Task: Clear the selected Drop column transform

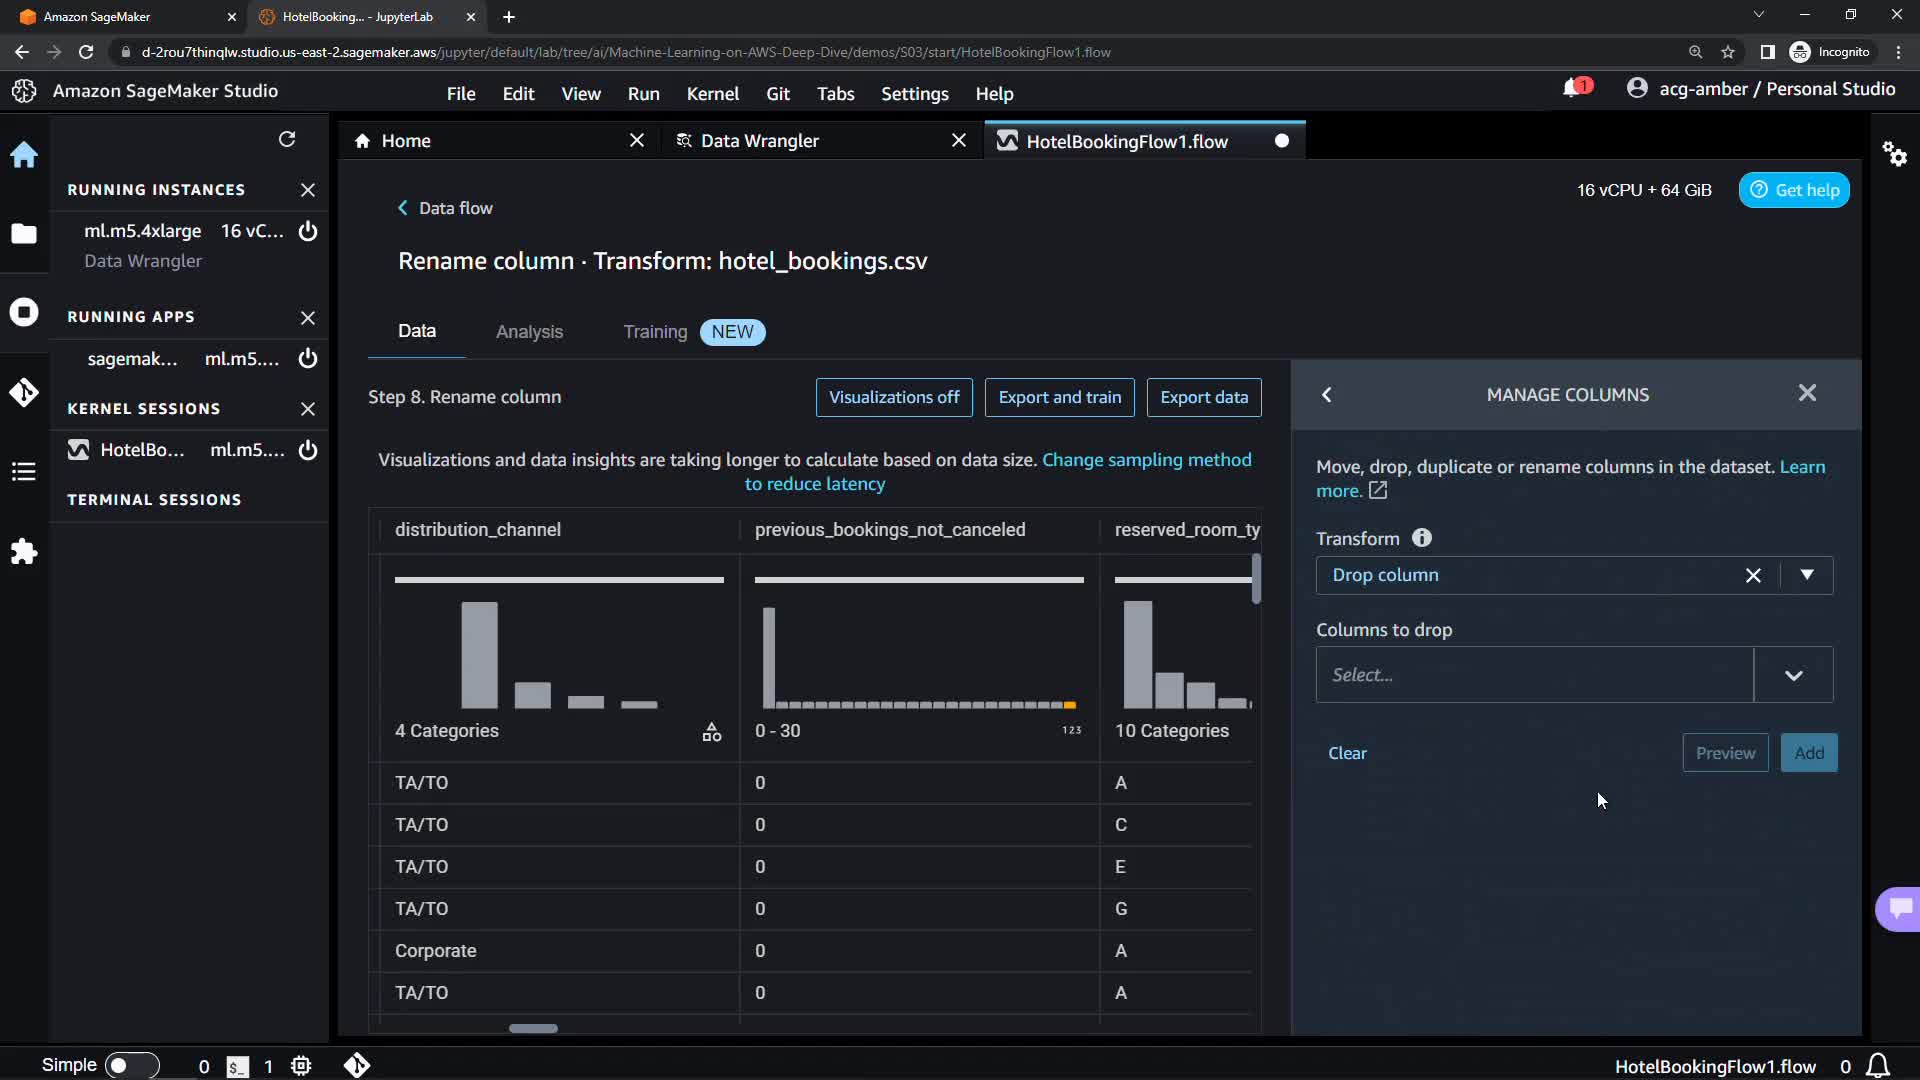Action: pos(1753,575)
